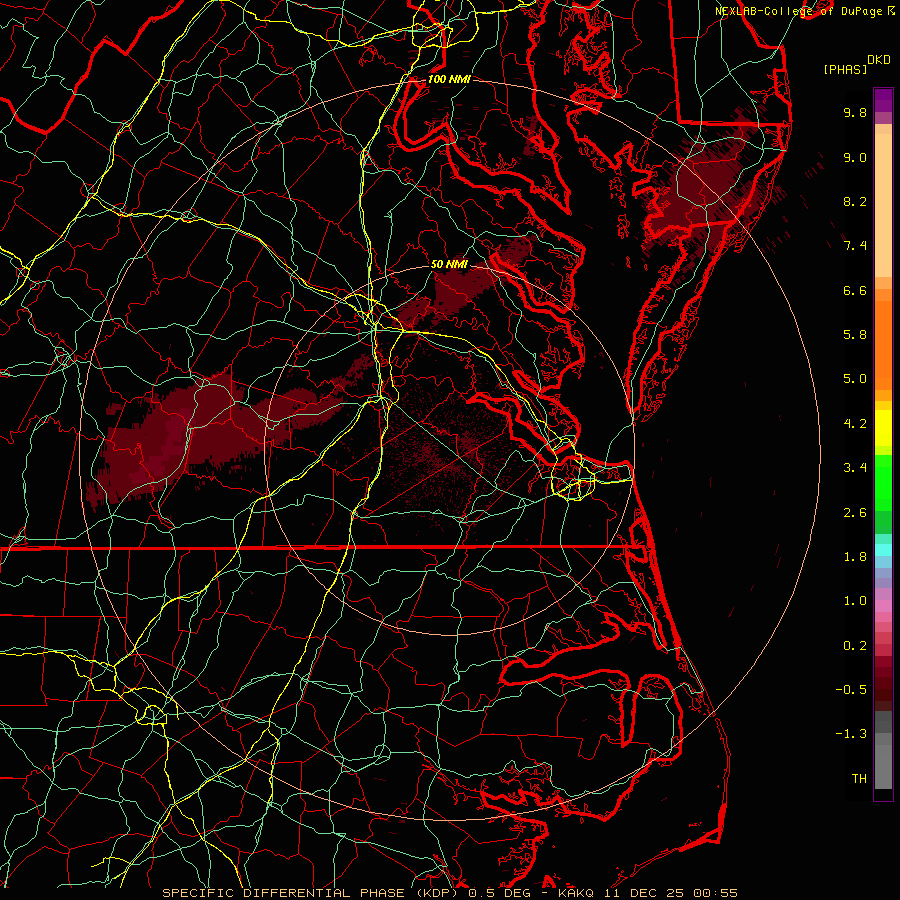Click the 9.0 legend value
The width and height of the screenshot is (900, 900).
[855, 157]
